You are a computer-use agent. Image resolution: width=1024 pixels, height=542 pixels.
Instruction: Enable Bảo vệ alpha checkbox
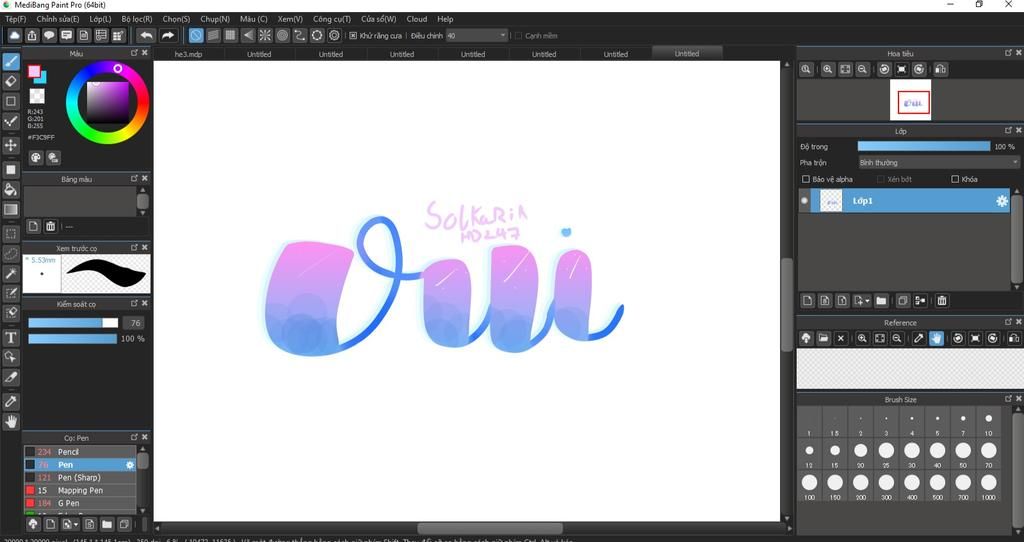click(x=806, y=179)
